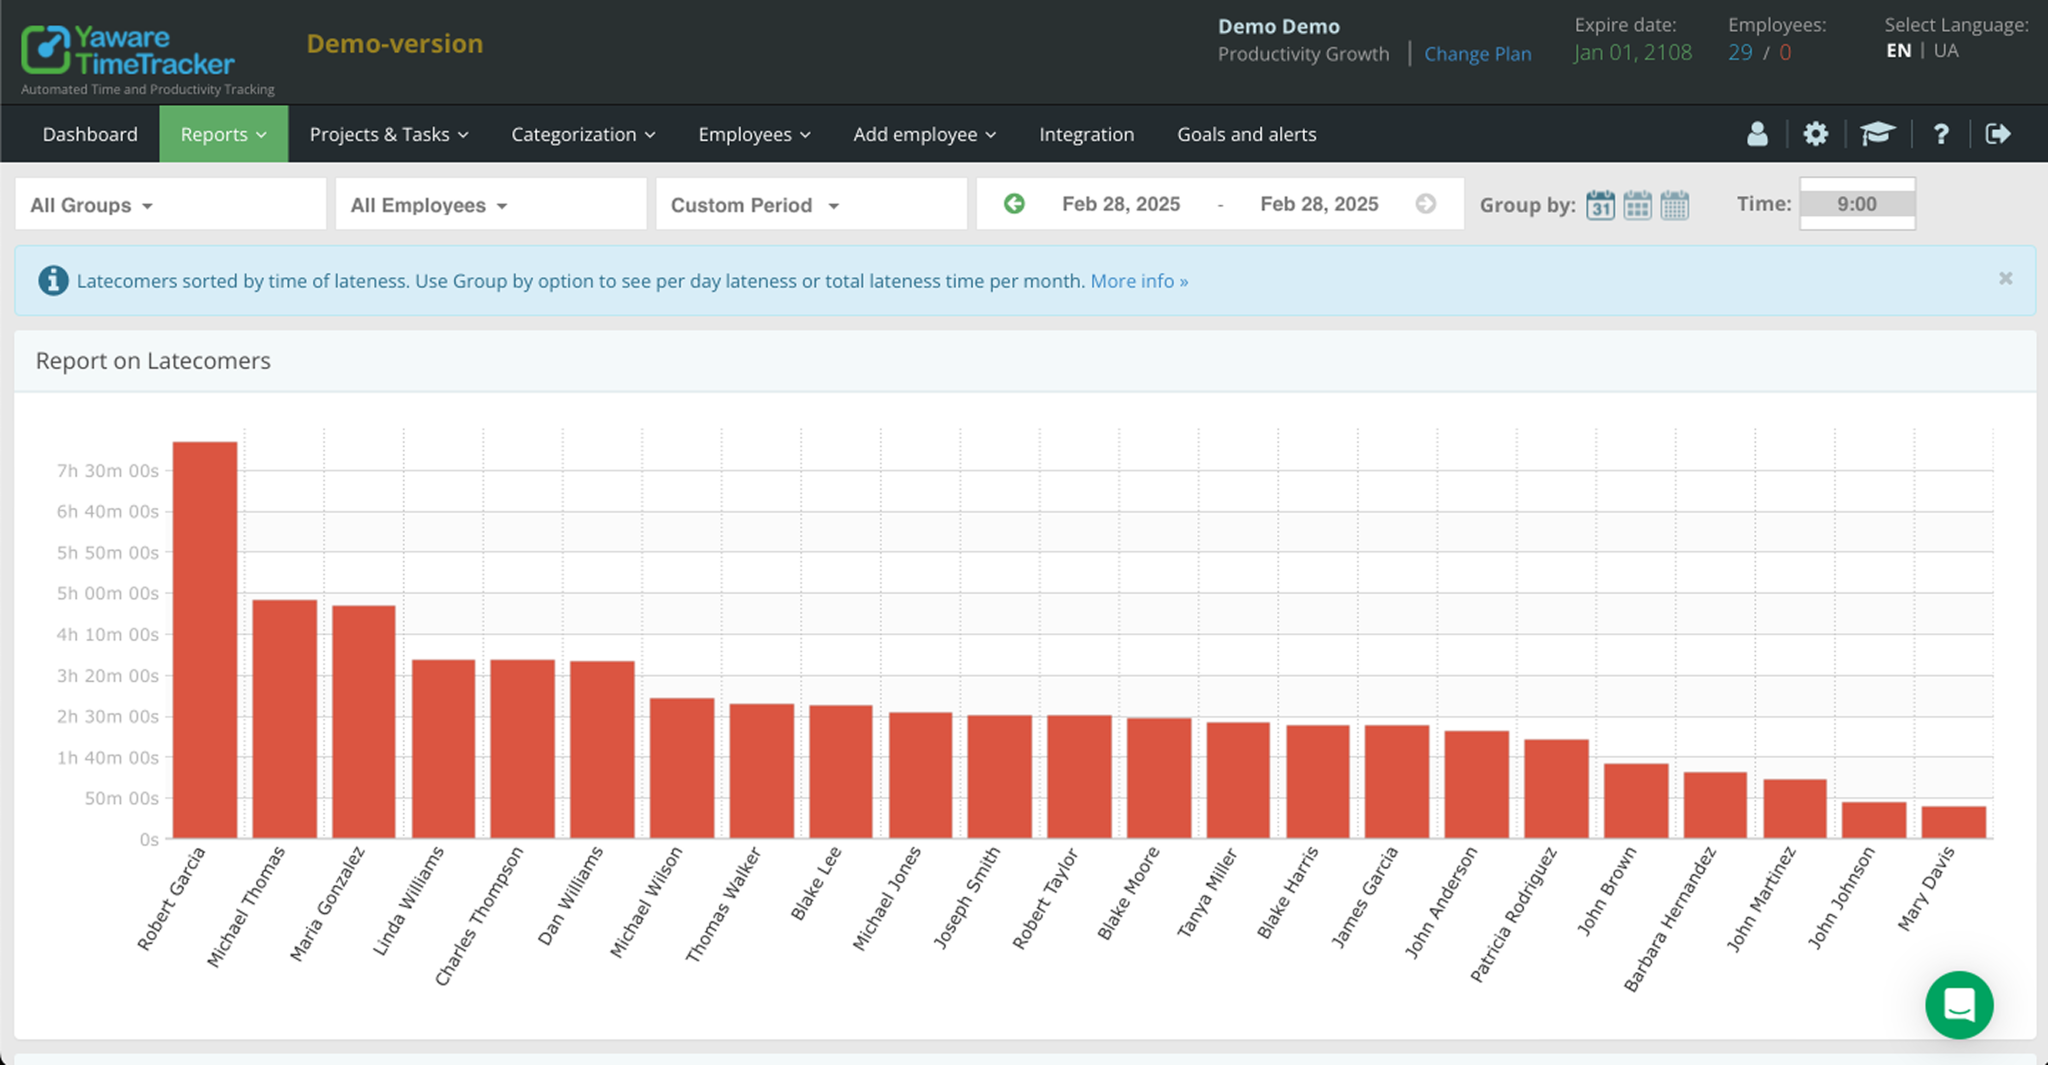The image size is (2048, 1065).
Task: Dismiss the latecomers info banner
Action: click(x=2006, y=278)
